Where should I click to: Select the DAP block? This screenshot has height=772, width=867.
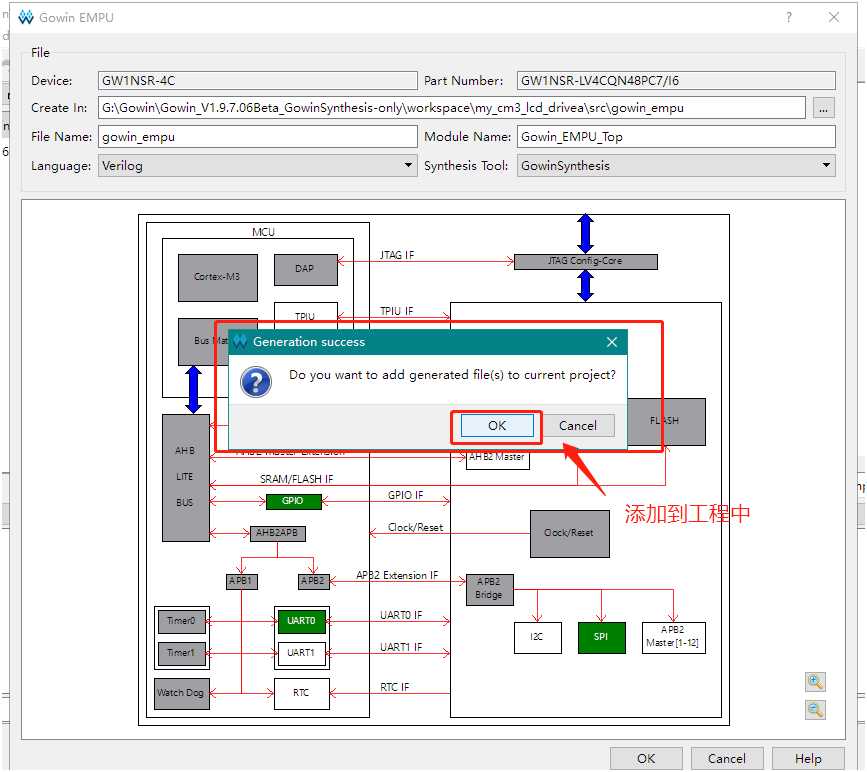[x=305, y=269]
